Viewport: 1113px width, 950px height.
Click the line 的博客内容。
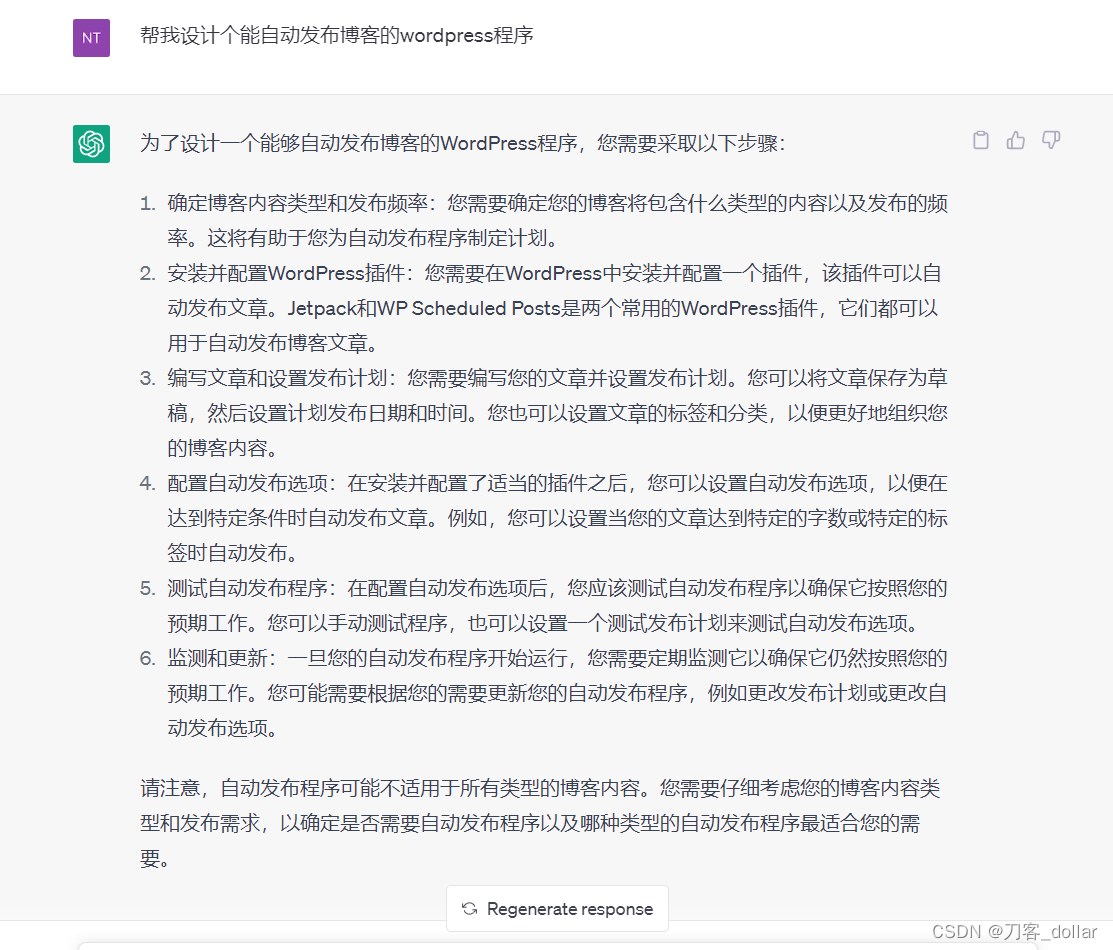(224, 448)
